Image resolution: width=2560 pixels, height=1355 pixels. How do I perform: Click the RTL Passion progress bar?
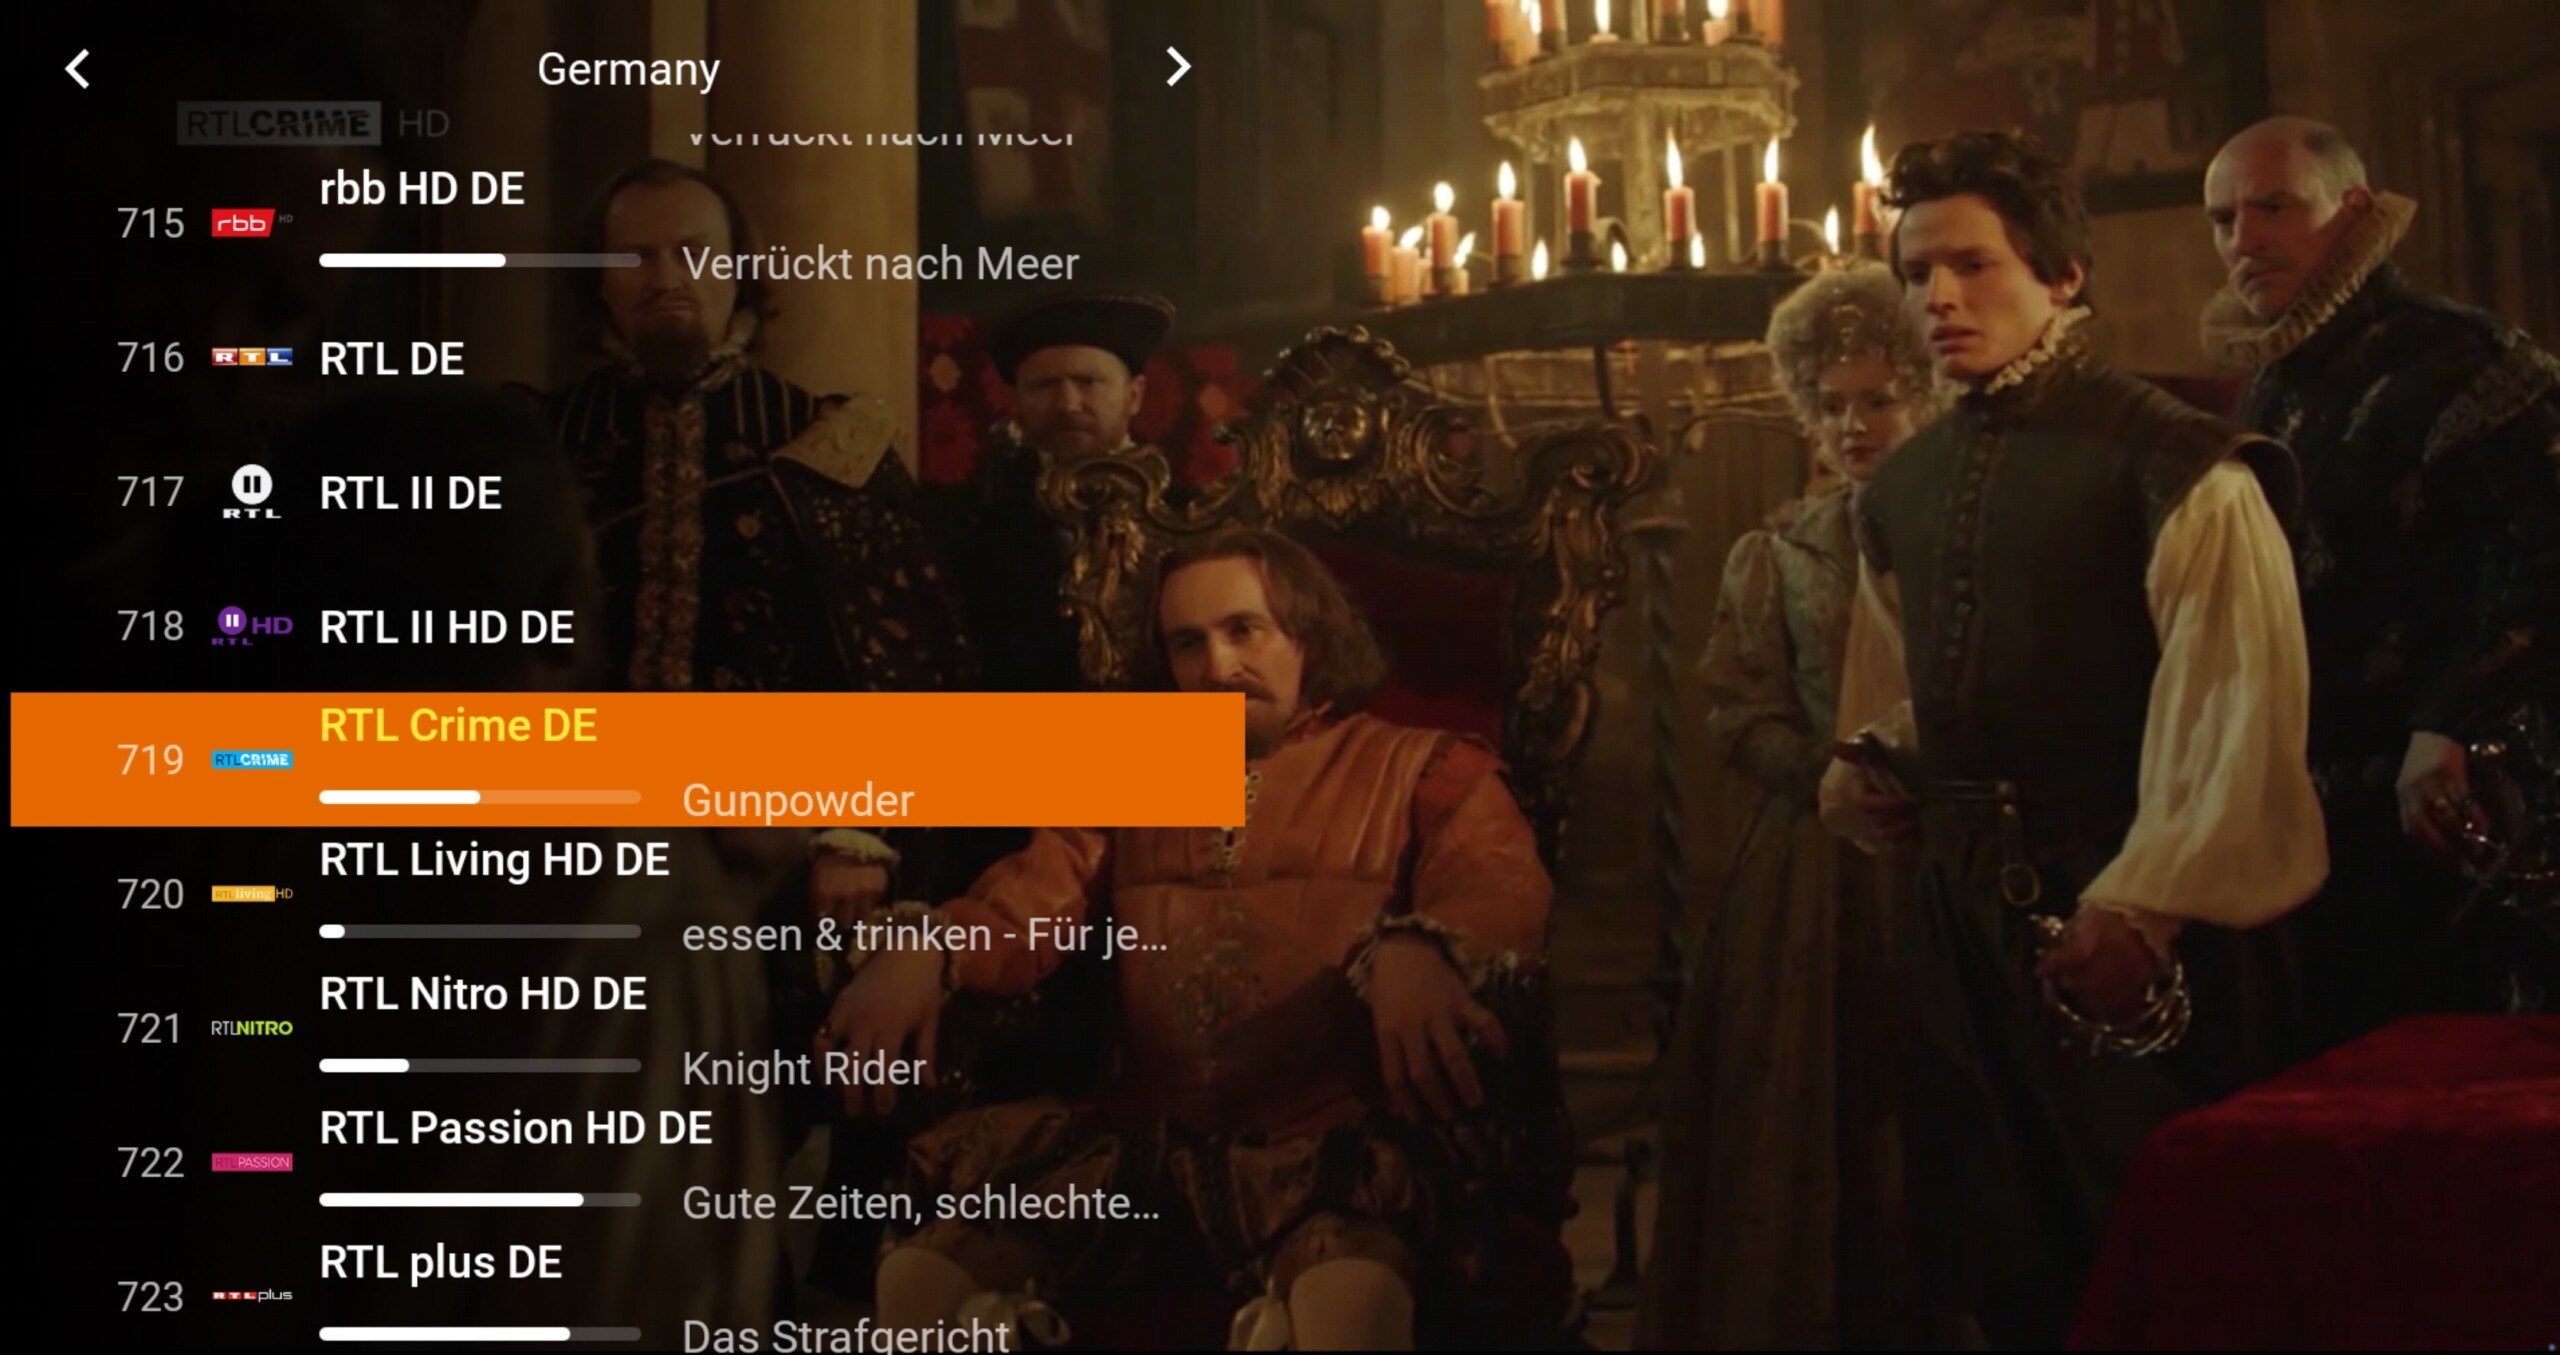tap(480, 1200)
